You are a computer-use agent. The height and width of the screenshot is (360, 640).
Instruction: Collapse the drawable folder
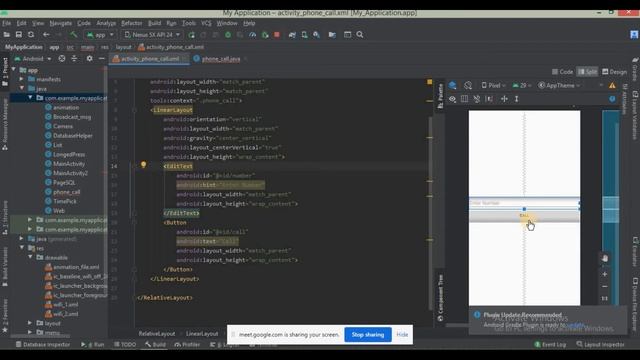[x=30, y=257]
